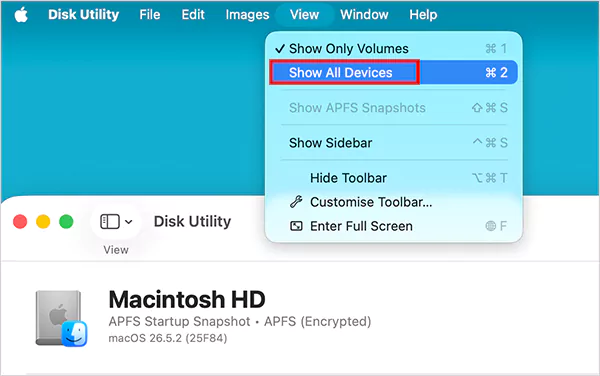Select Show Only Volumes option
Viewport: 600px width, 376px height.
coord(393,49)
